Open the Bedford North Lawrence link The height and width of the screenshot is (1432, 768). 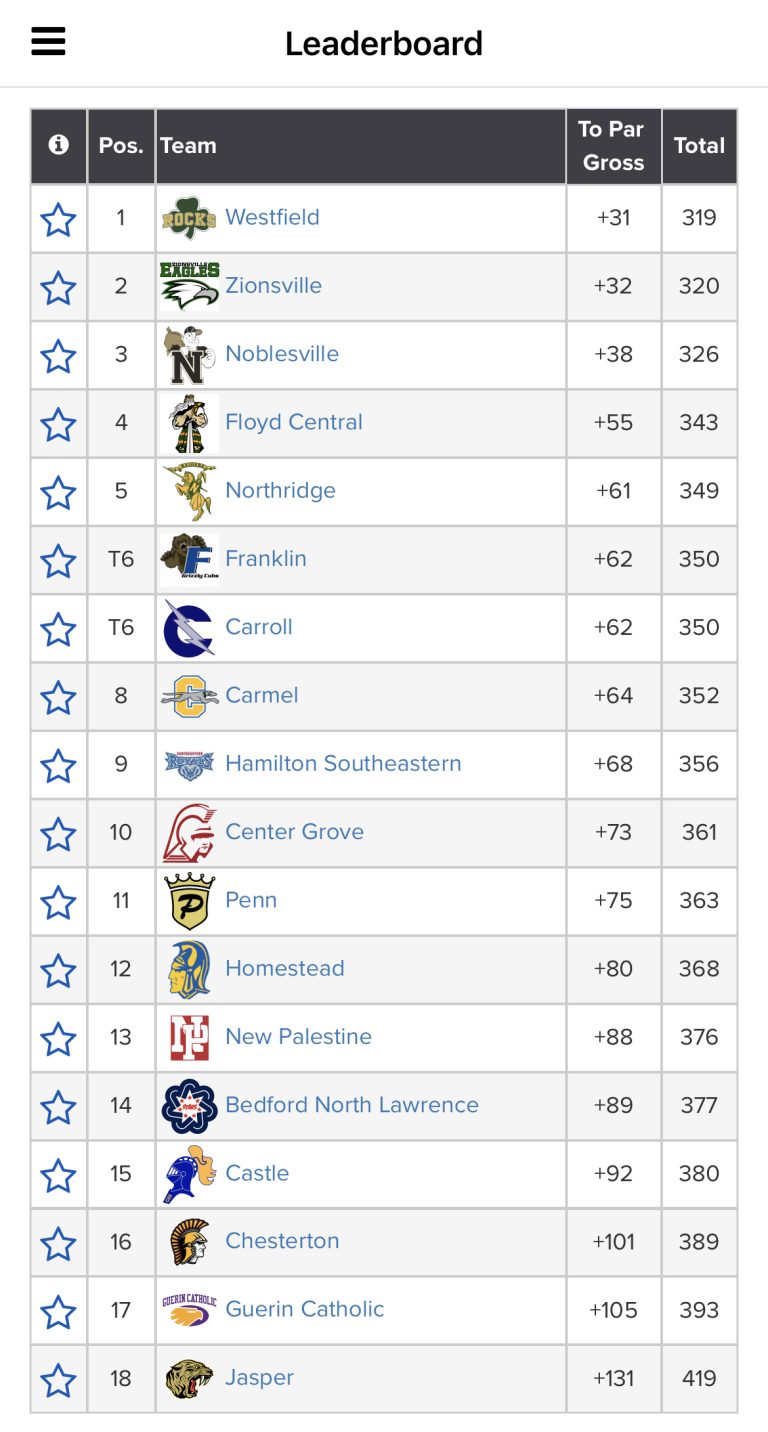click(352, 1105)
